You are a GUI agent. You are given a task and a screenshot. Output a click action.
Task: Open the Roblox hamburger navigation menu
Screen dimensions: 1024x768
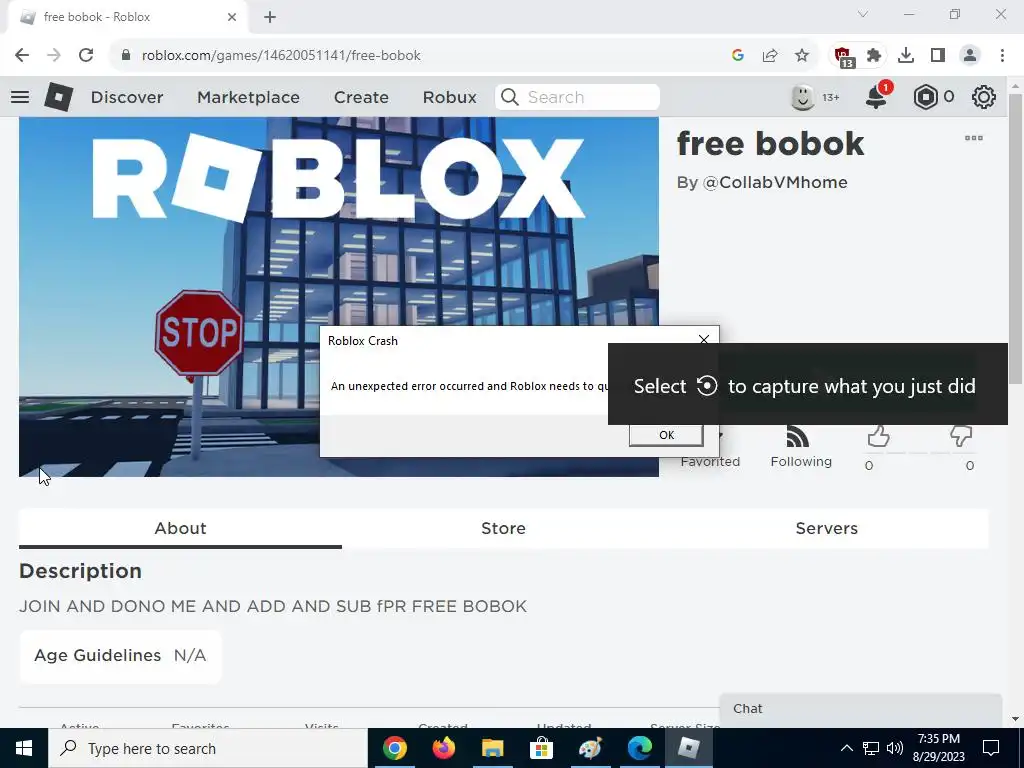pos(20,97)
